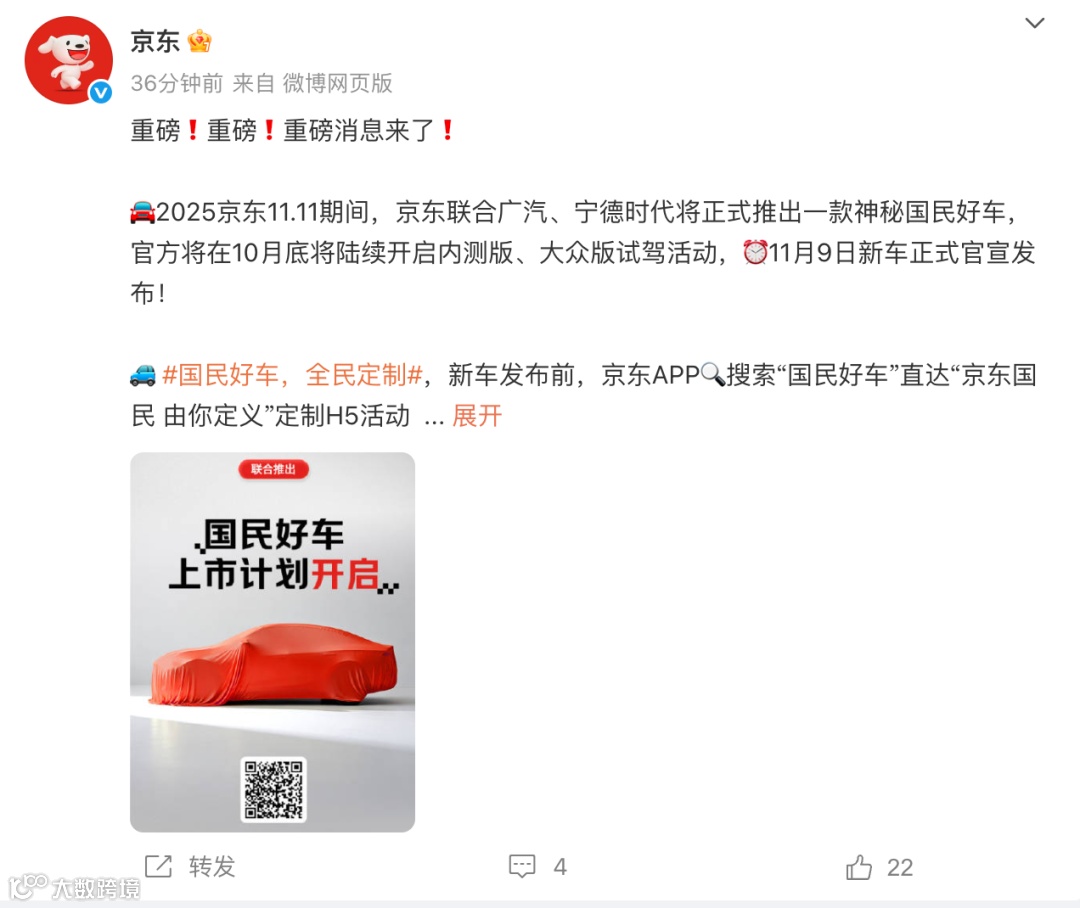Click the 联合推出 red badge on poster
Viewport: 1080px width, 908px height.
point(273,469)
